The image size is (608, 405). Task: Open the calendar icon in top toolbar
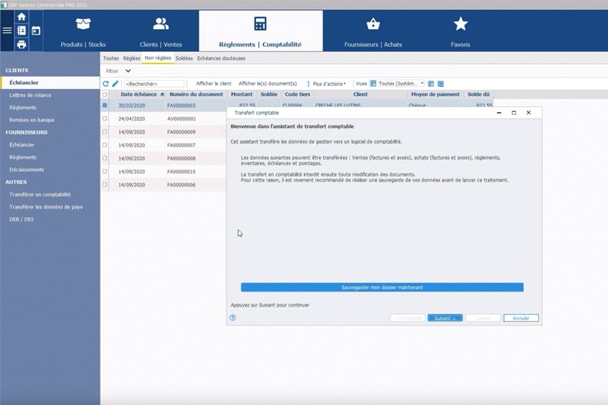tap(35, 31)
